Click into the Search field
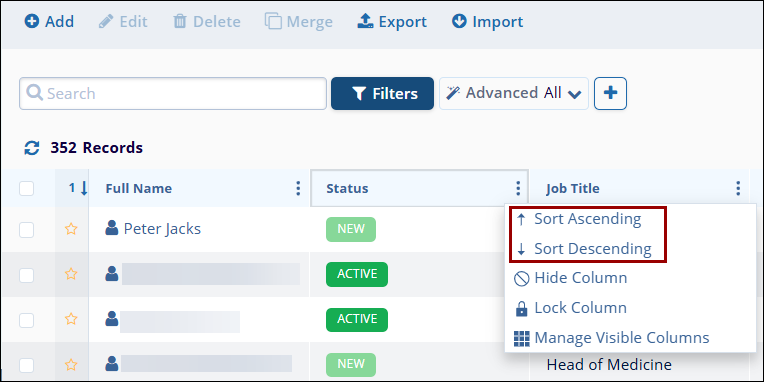This screenshot has width=764, height=382. (x=173, y=94)
